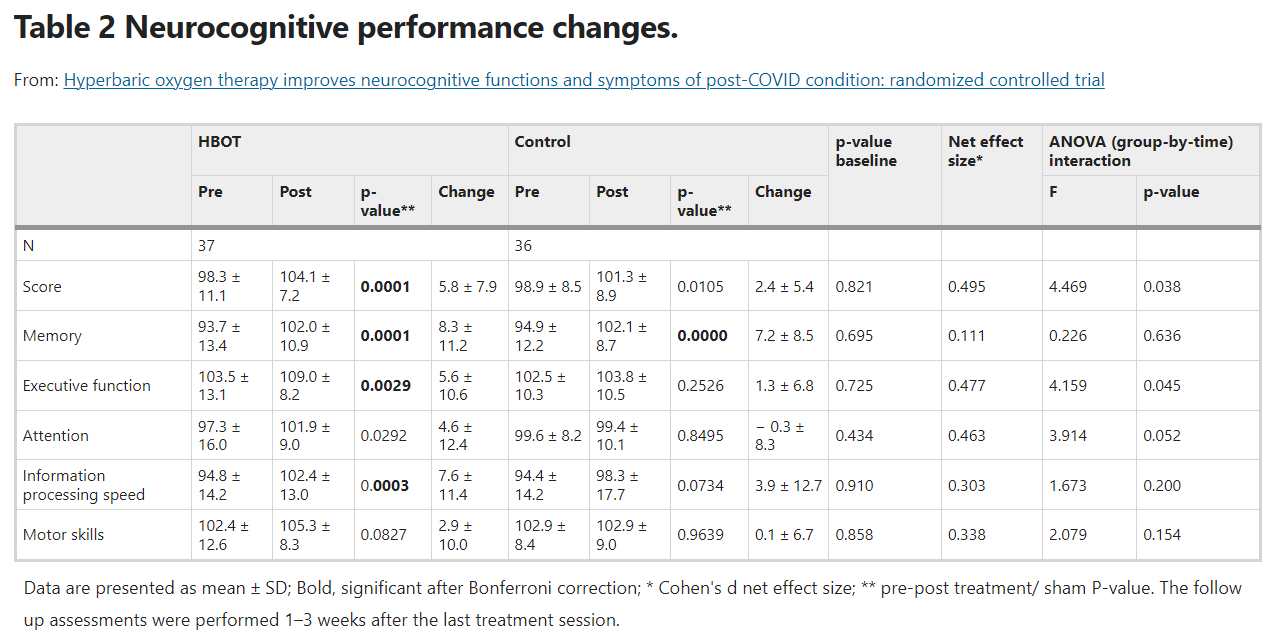Click the Control column group header
Screen dimensions: 1279x643
point(542,142)
